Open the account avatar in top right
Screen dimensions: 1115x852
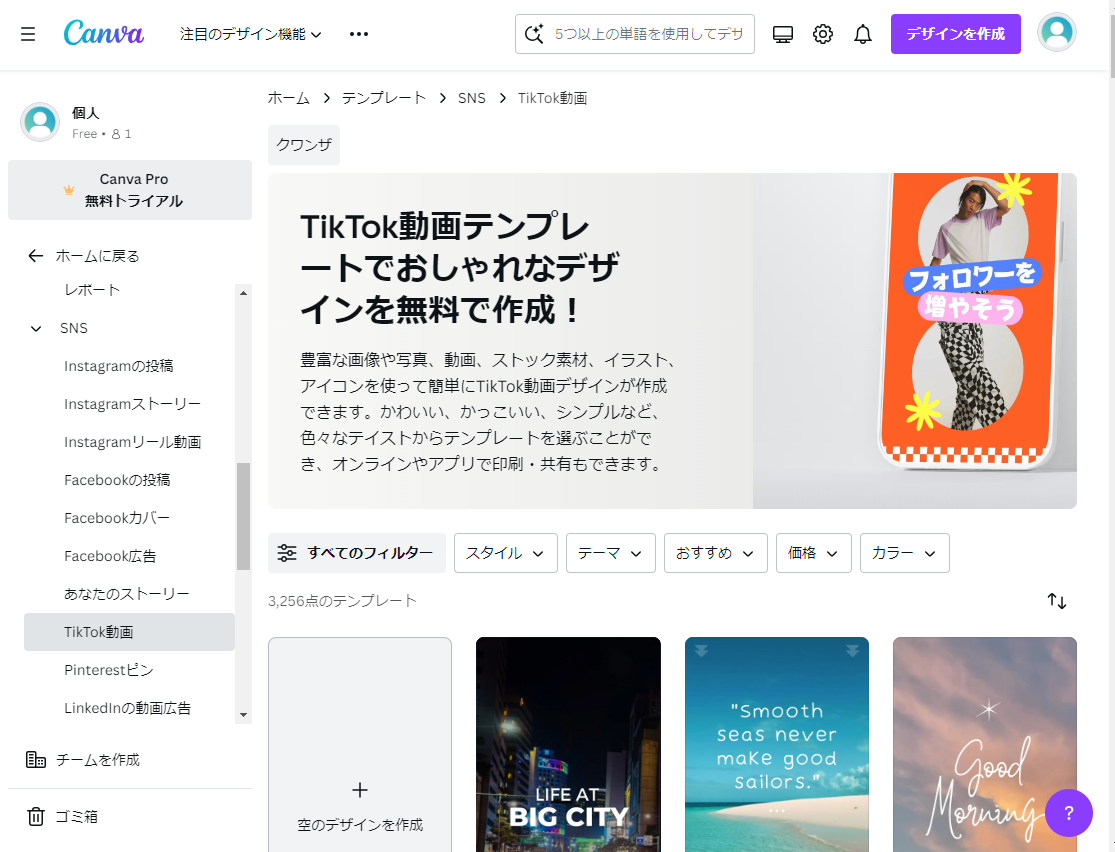pyautogui.click(x=1057, y=33)
